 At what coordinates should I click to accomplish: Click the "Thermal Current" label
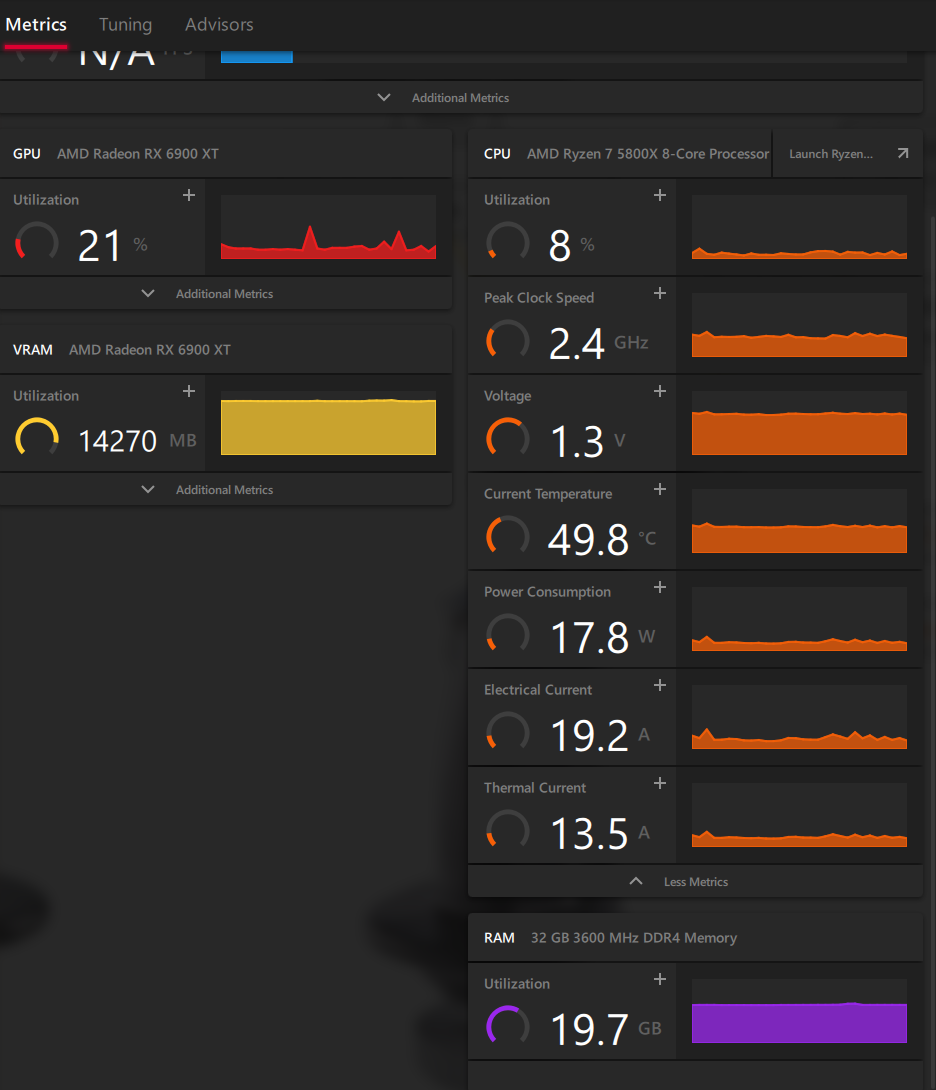pos(535,788)
